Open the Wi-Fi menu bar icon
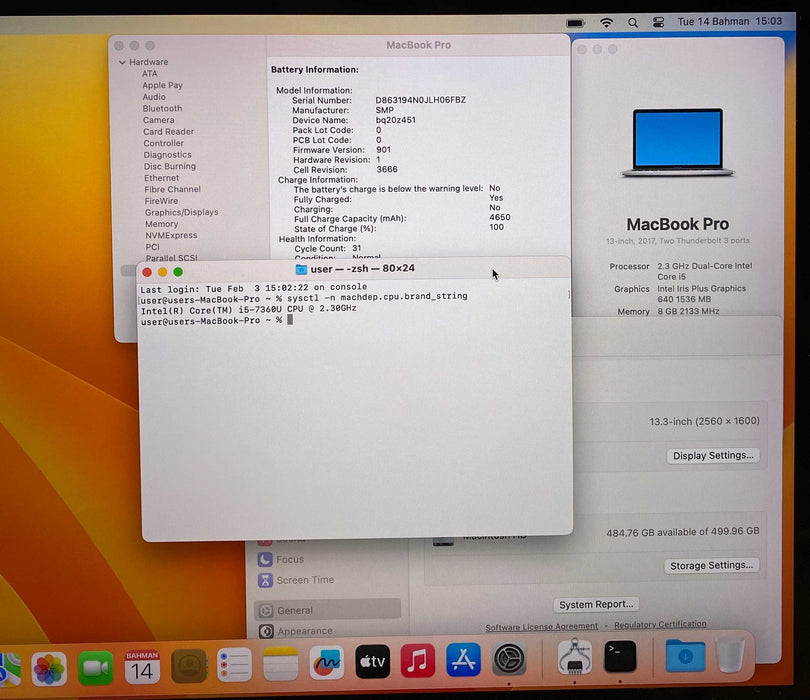This screenshot has height=700, width=810. (606, 23)
